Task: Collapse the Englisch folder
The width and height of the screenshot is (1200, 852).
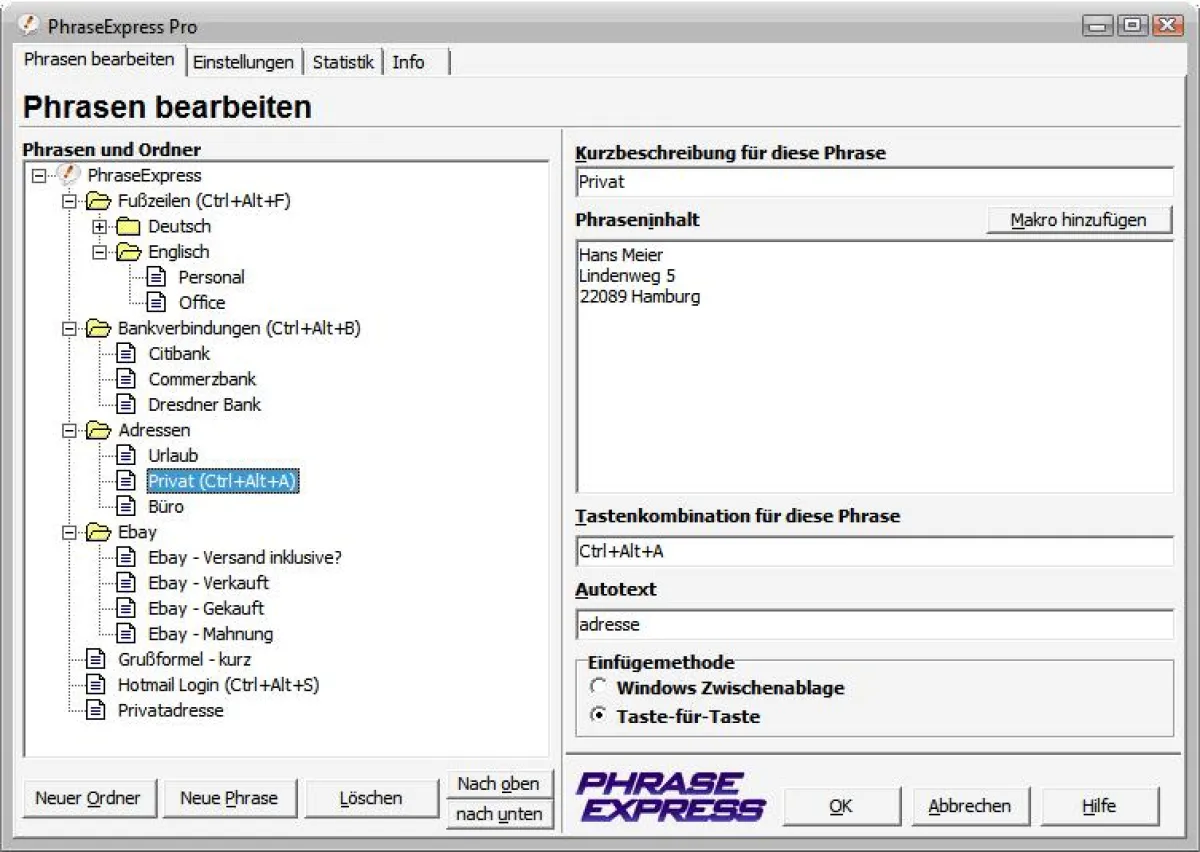Action: [x=99, y=252]
